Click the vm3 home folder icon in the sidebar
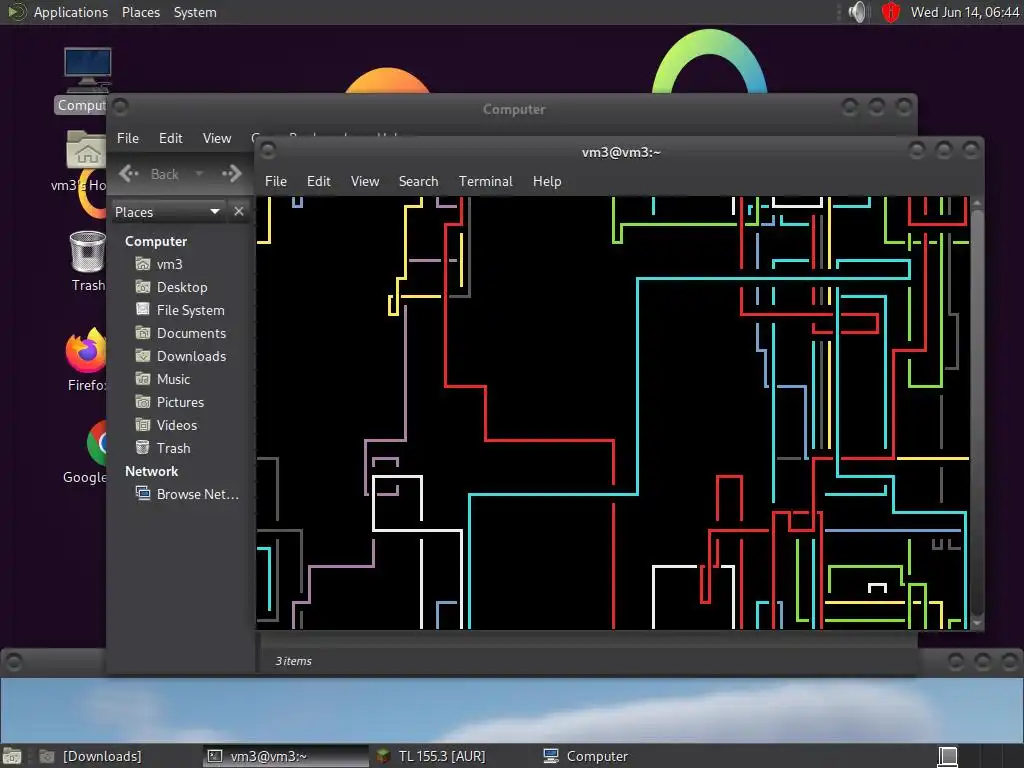Viewport: 1024px width, 768px height. click(x=142, y=264)
